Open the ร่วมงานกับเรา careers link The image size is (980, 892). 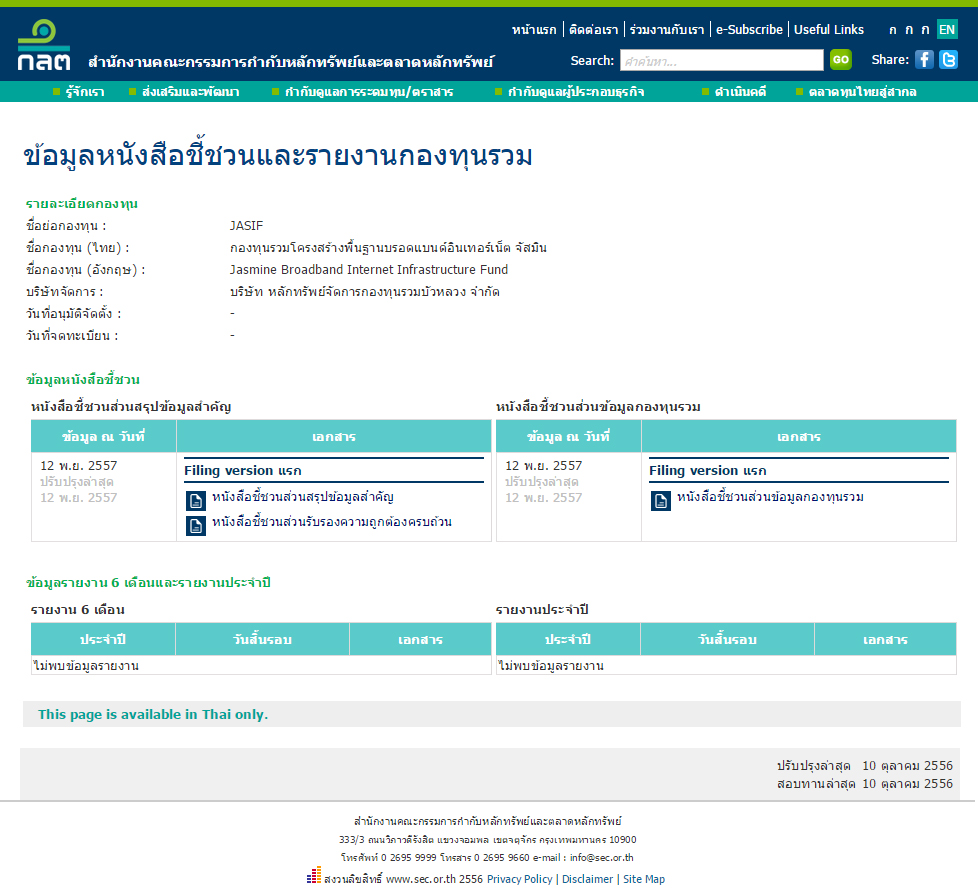[x=667, y=29]
